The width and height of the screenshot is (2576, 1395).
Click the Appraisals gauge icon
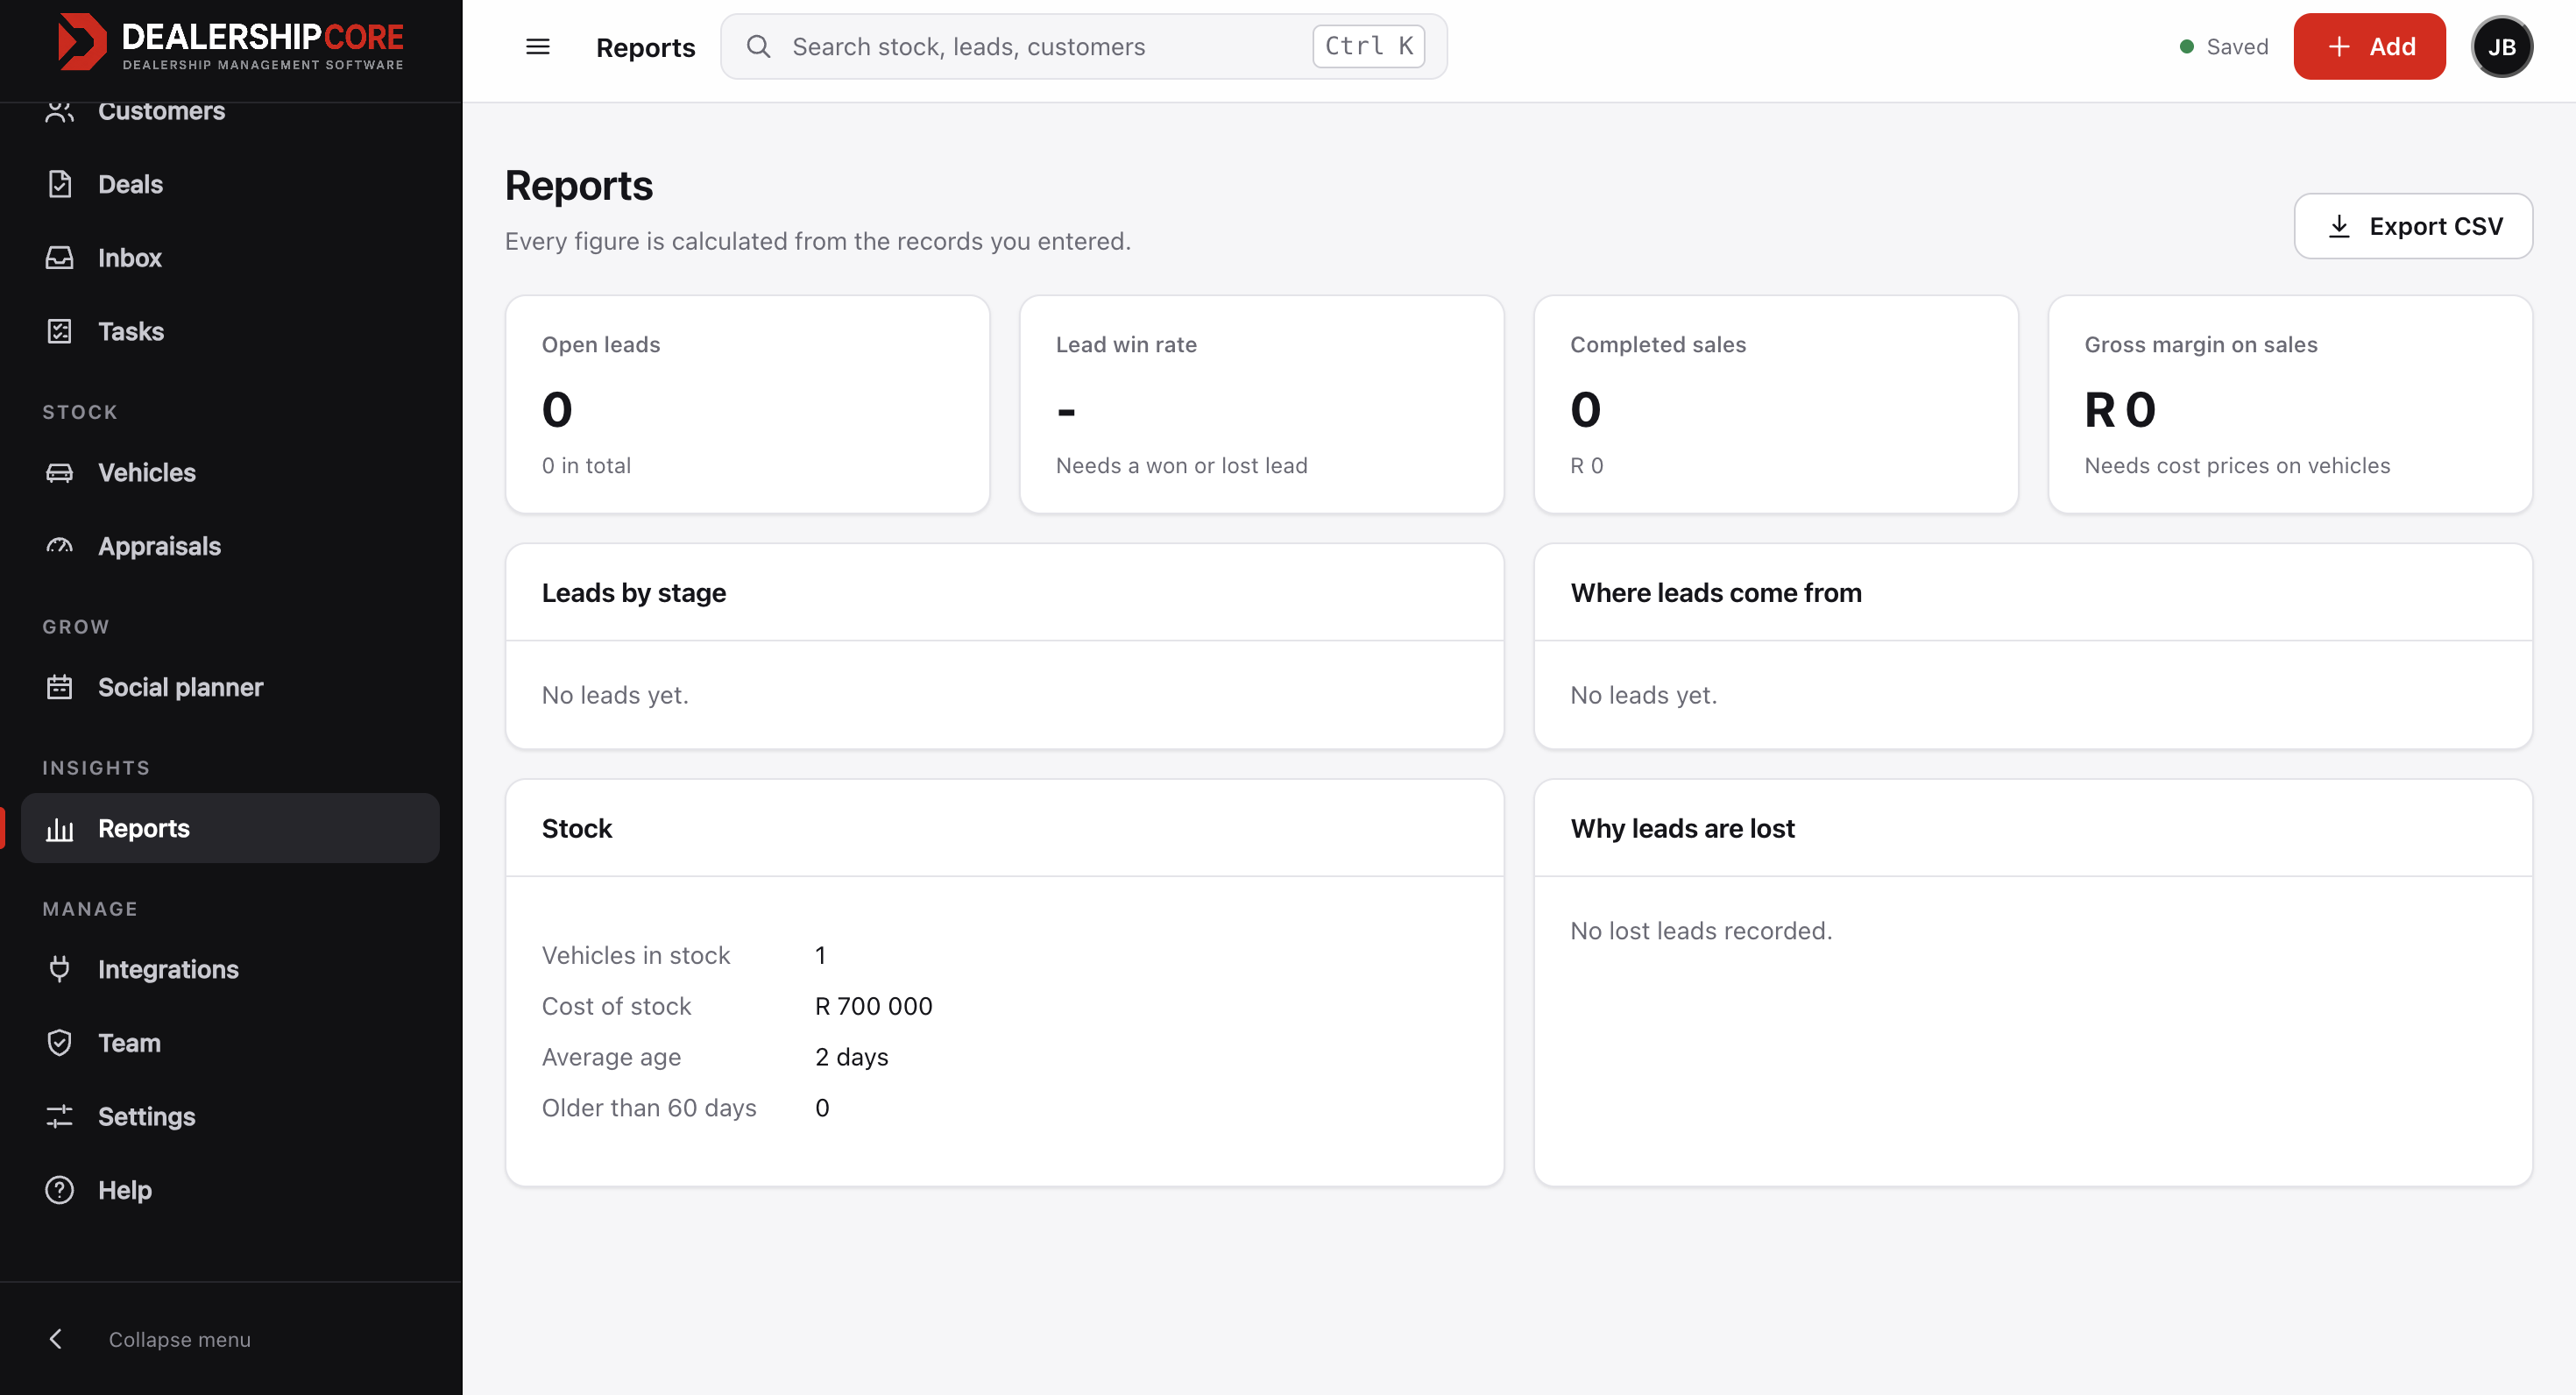coord(60,546)
